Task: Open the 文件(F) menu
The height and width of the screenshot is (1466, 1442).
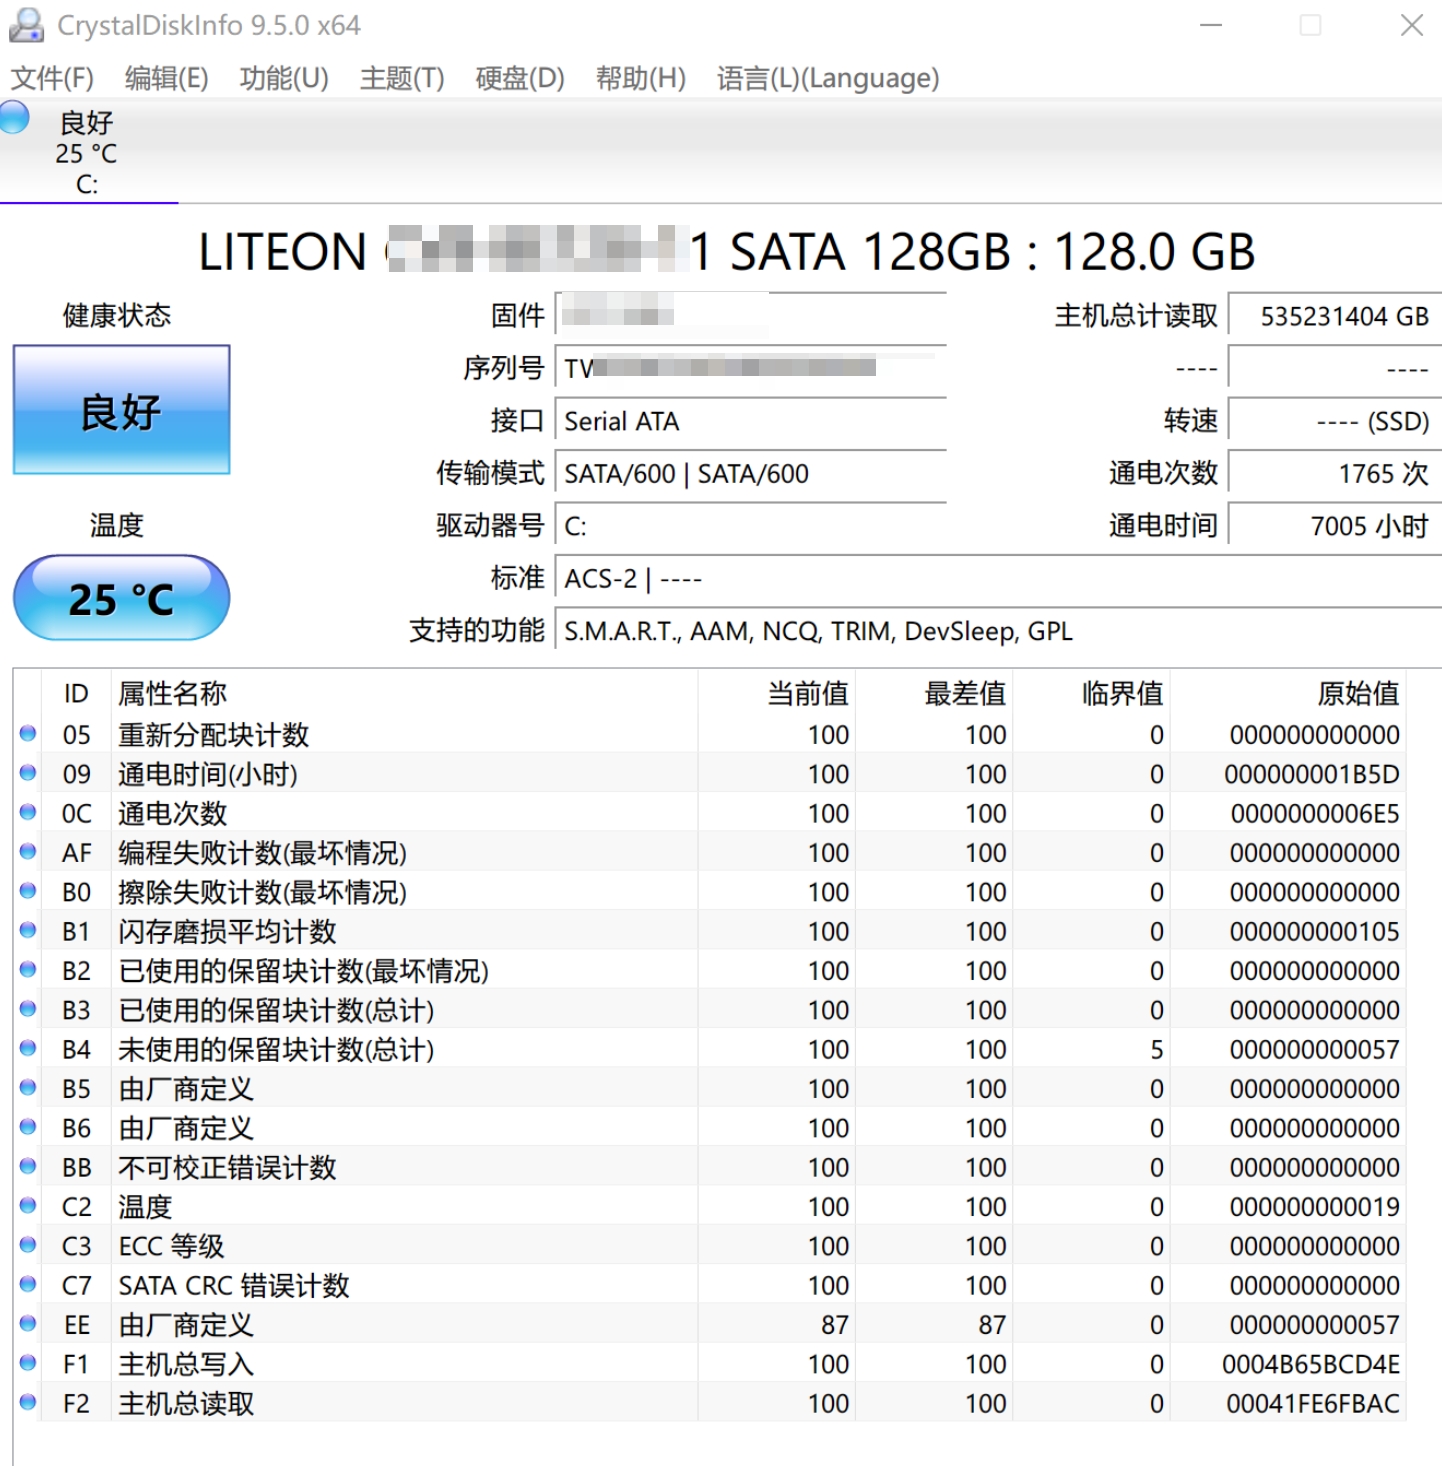Action: [52, 78]
